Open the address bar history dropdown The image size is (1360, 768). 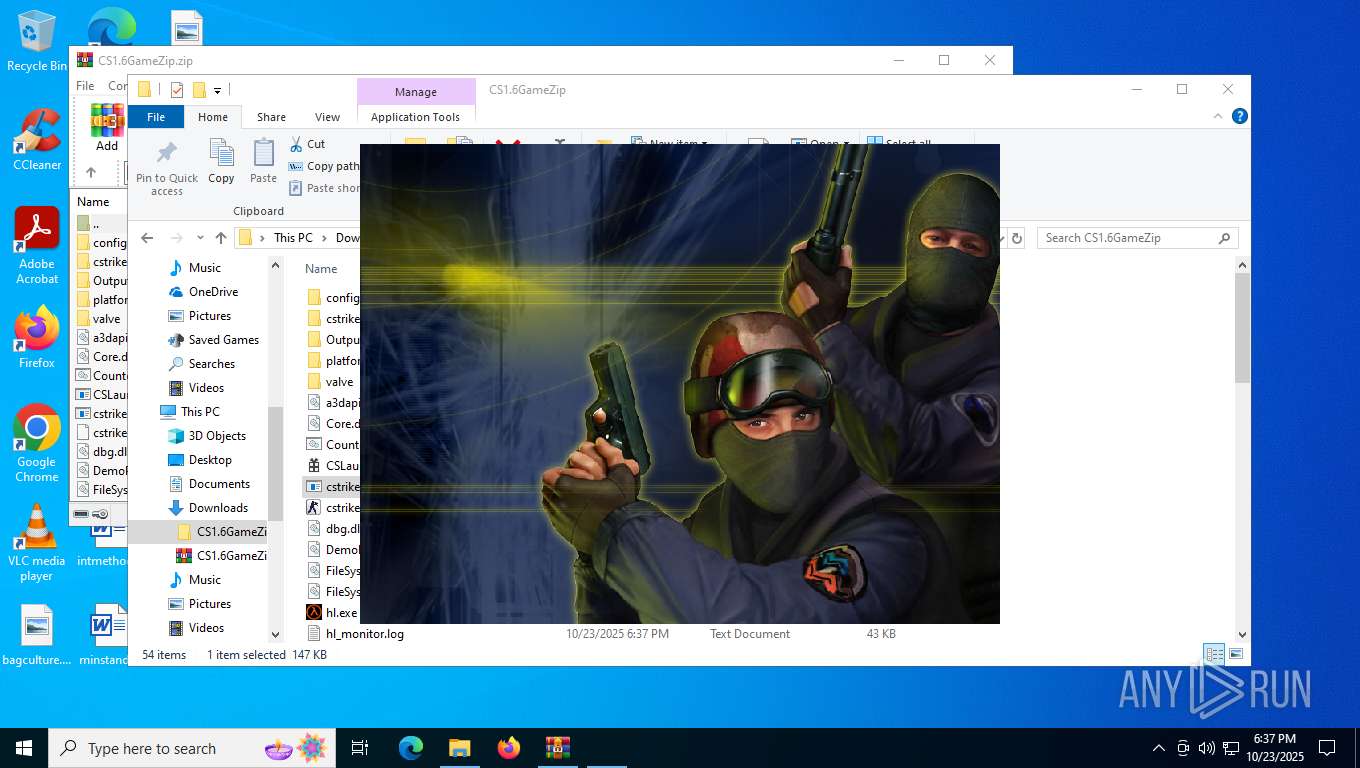click(x=1001, y=238)
